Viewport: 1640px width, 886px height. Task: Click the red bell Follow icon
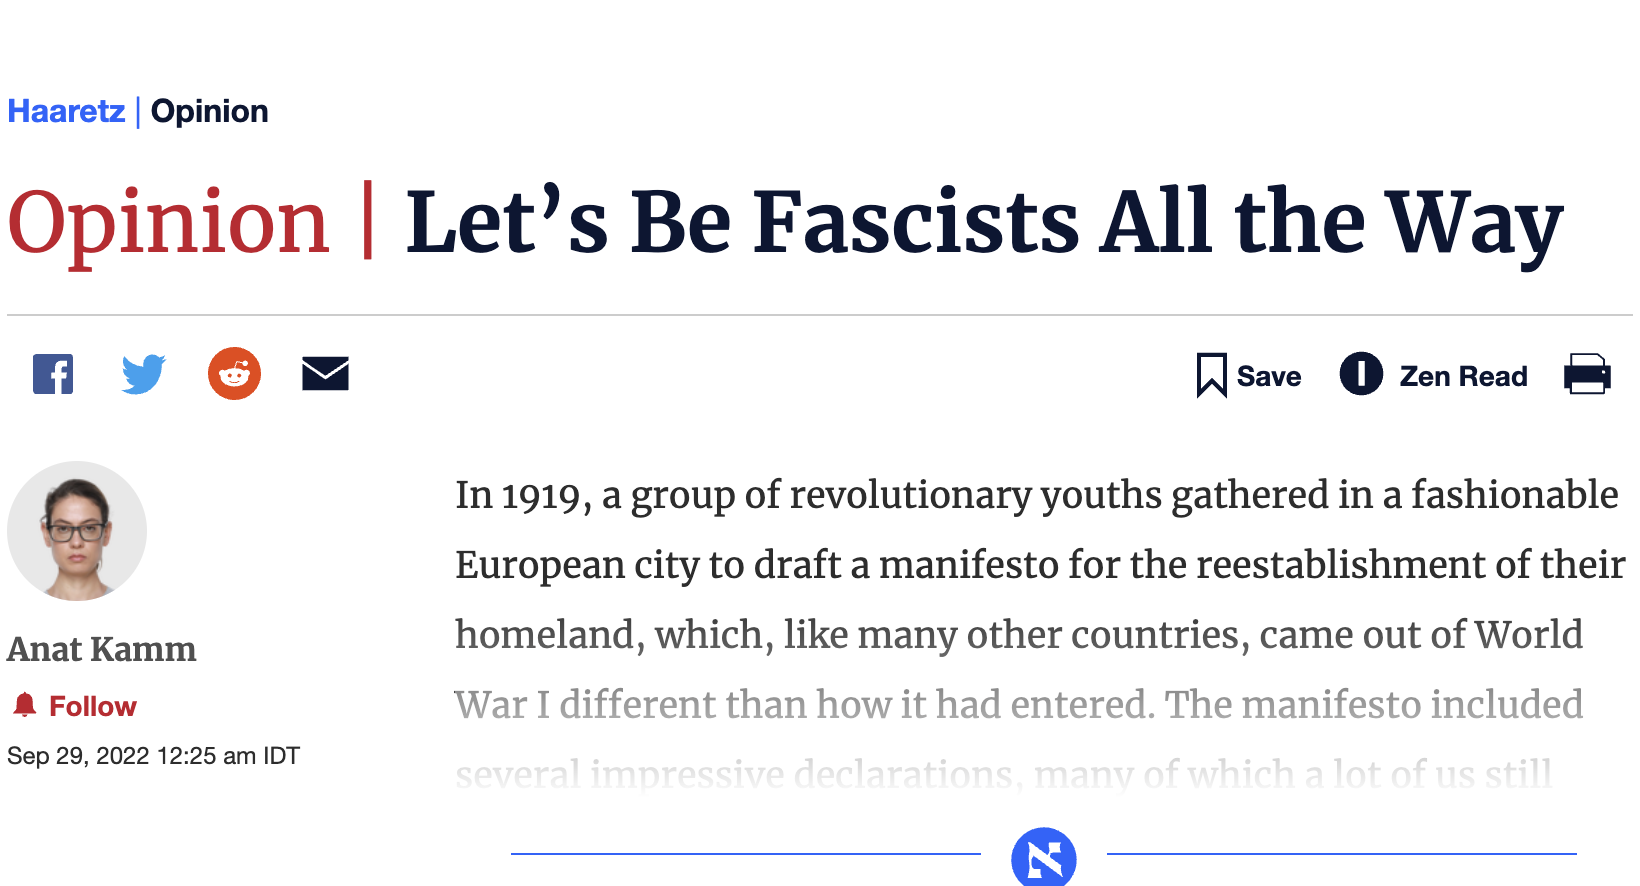point(25,705)
